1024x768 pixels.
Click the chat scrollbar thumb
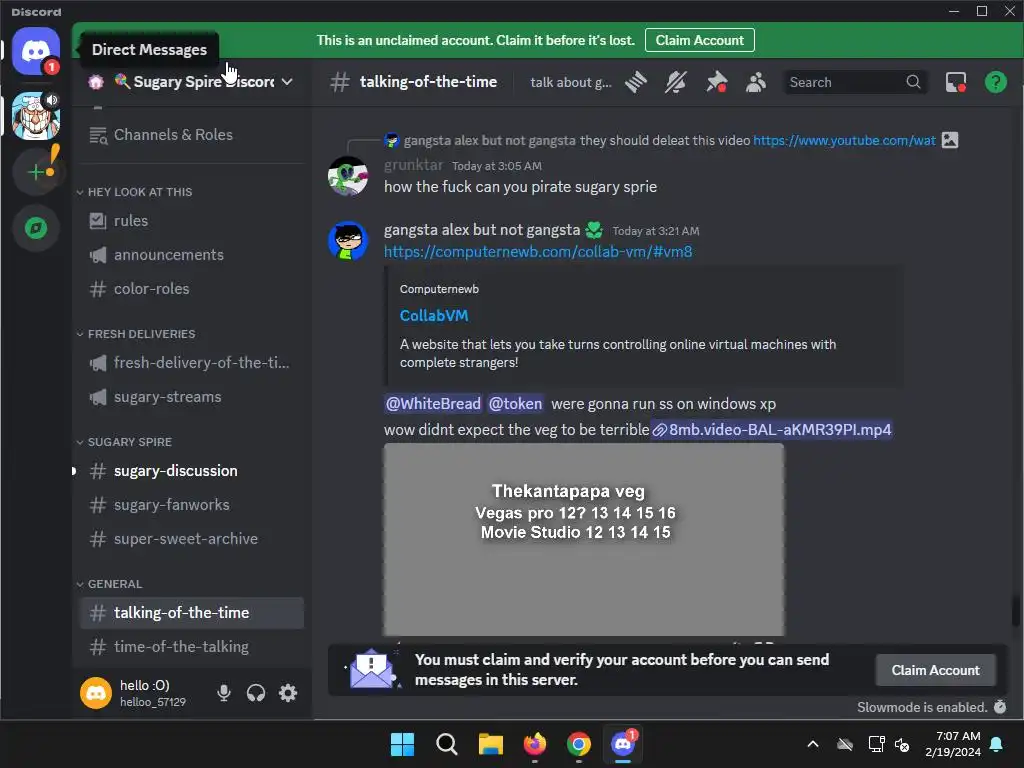click(x=1015, y=611)
